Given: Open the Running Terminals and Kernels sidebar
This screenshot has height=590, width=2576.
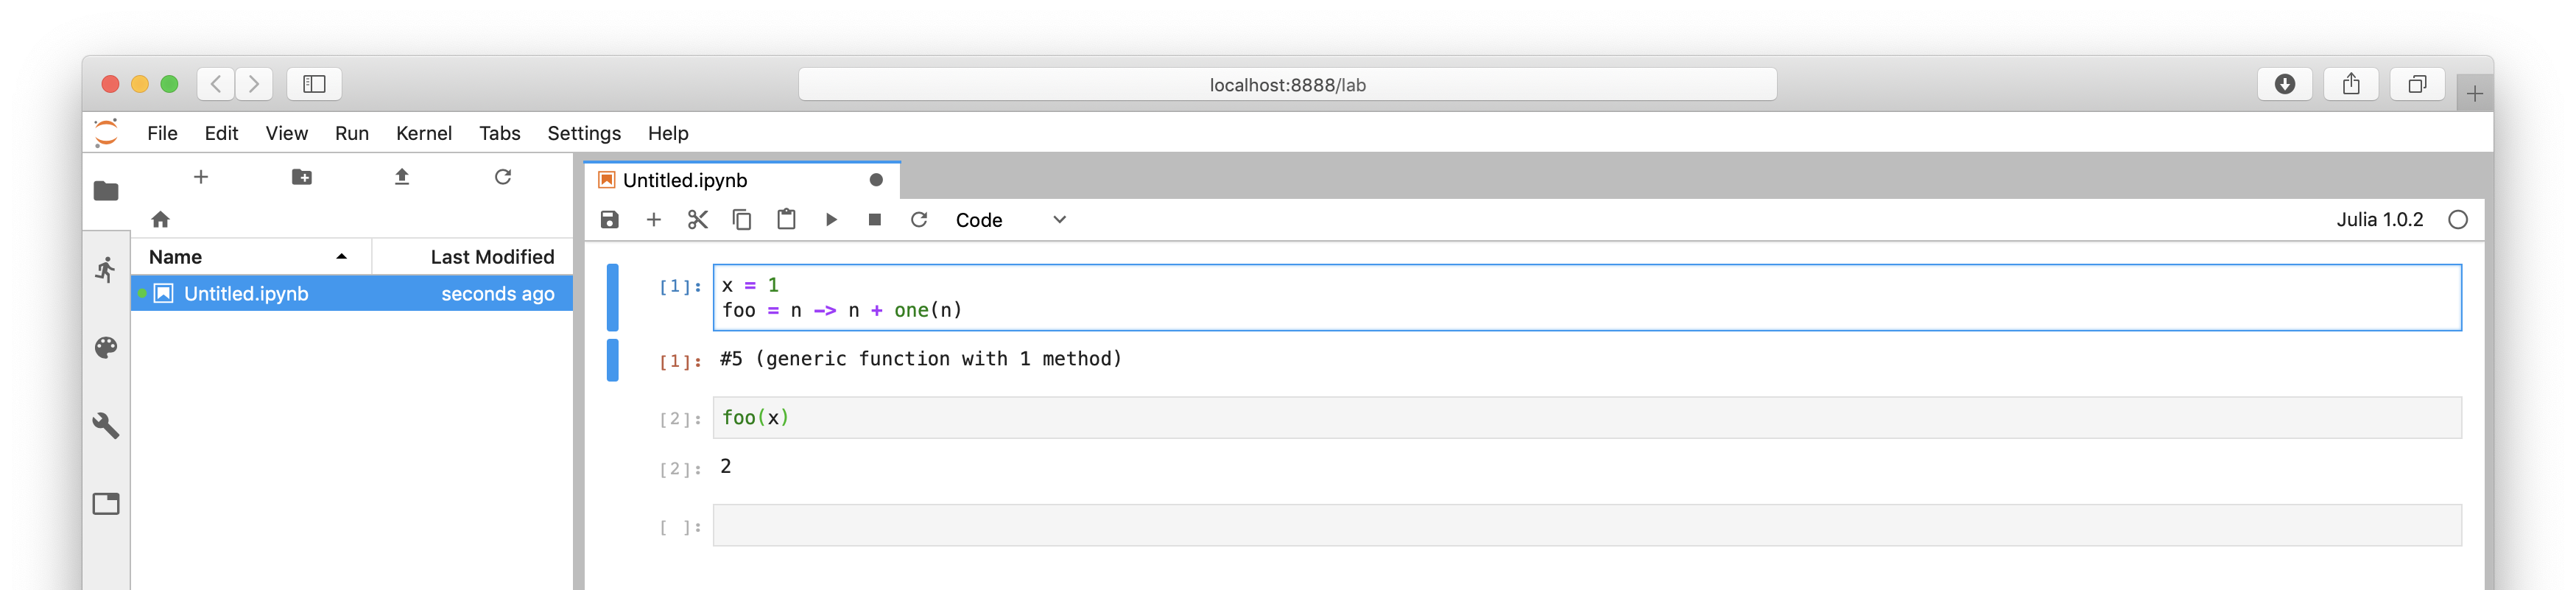Looking at the screenshot, I should 106,269.
